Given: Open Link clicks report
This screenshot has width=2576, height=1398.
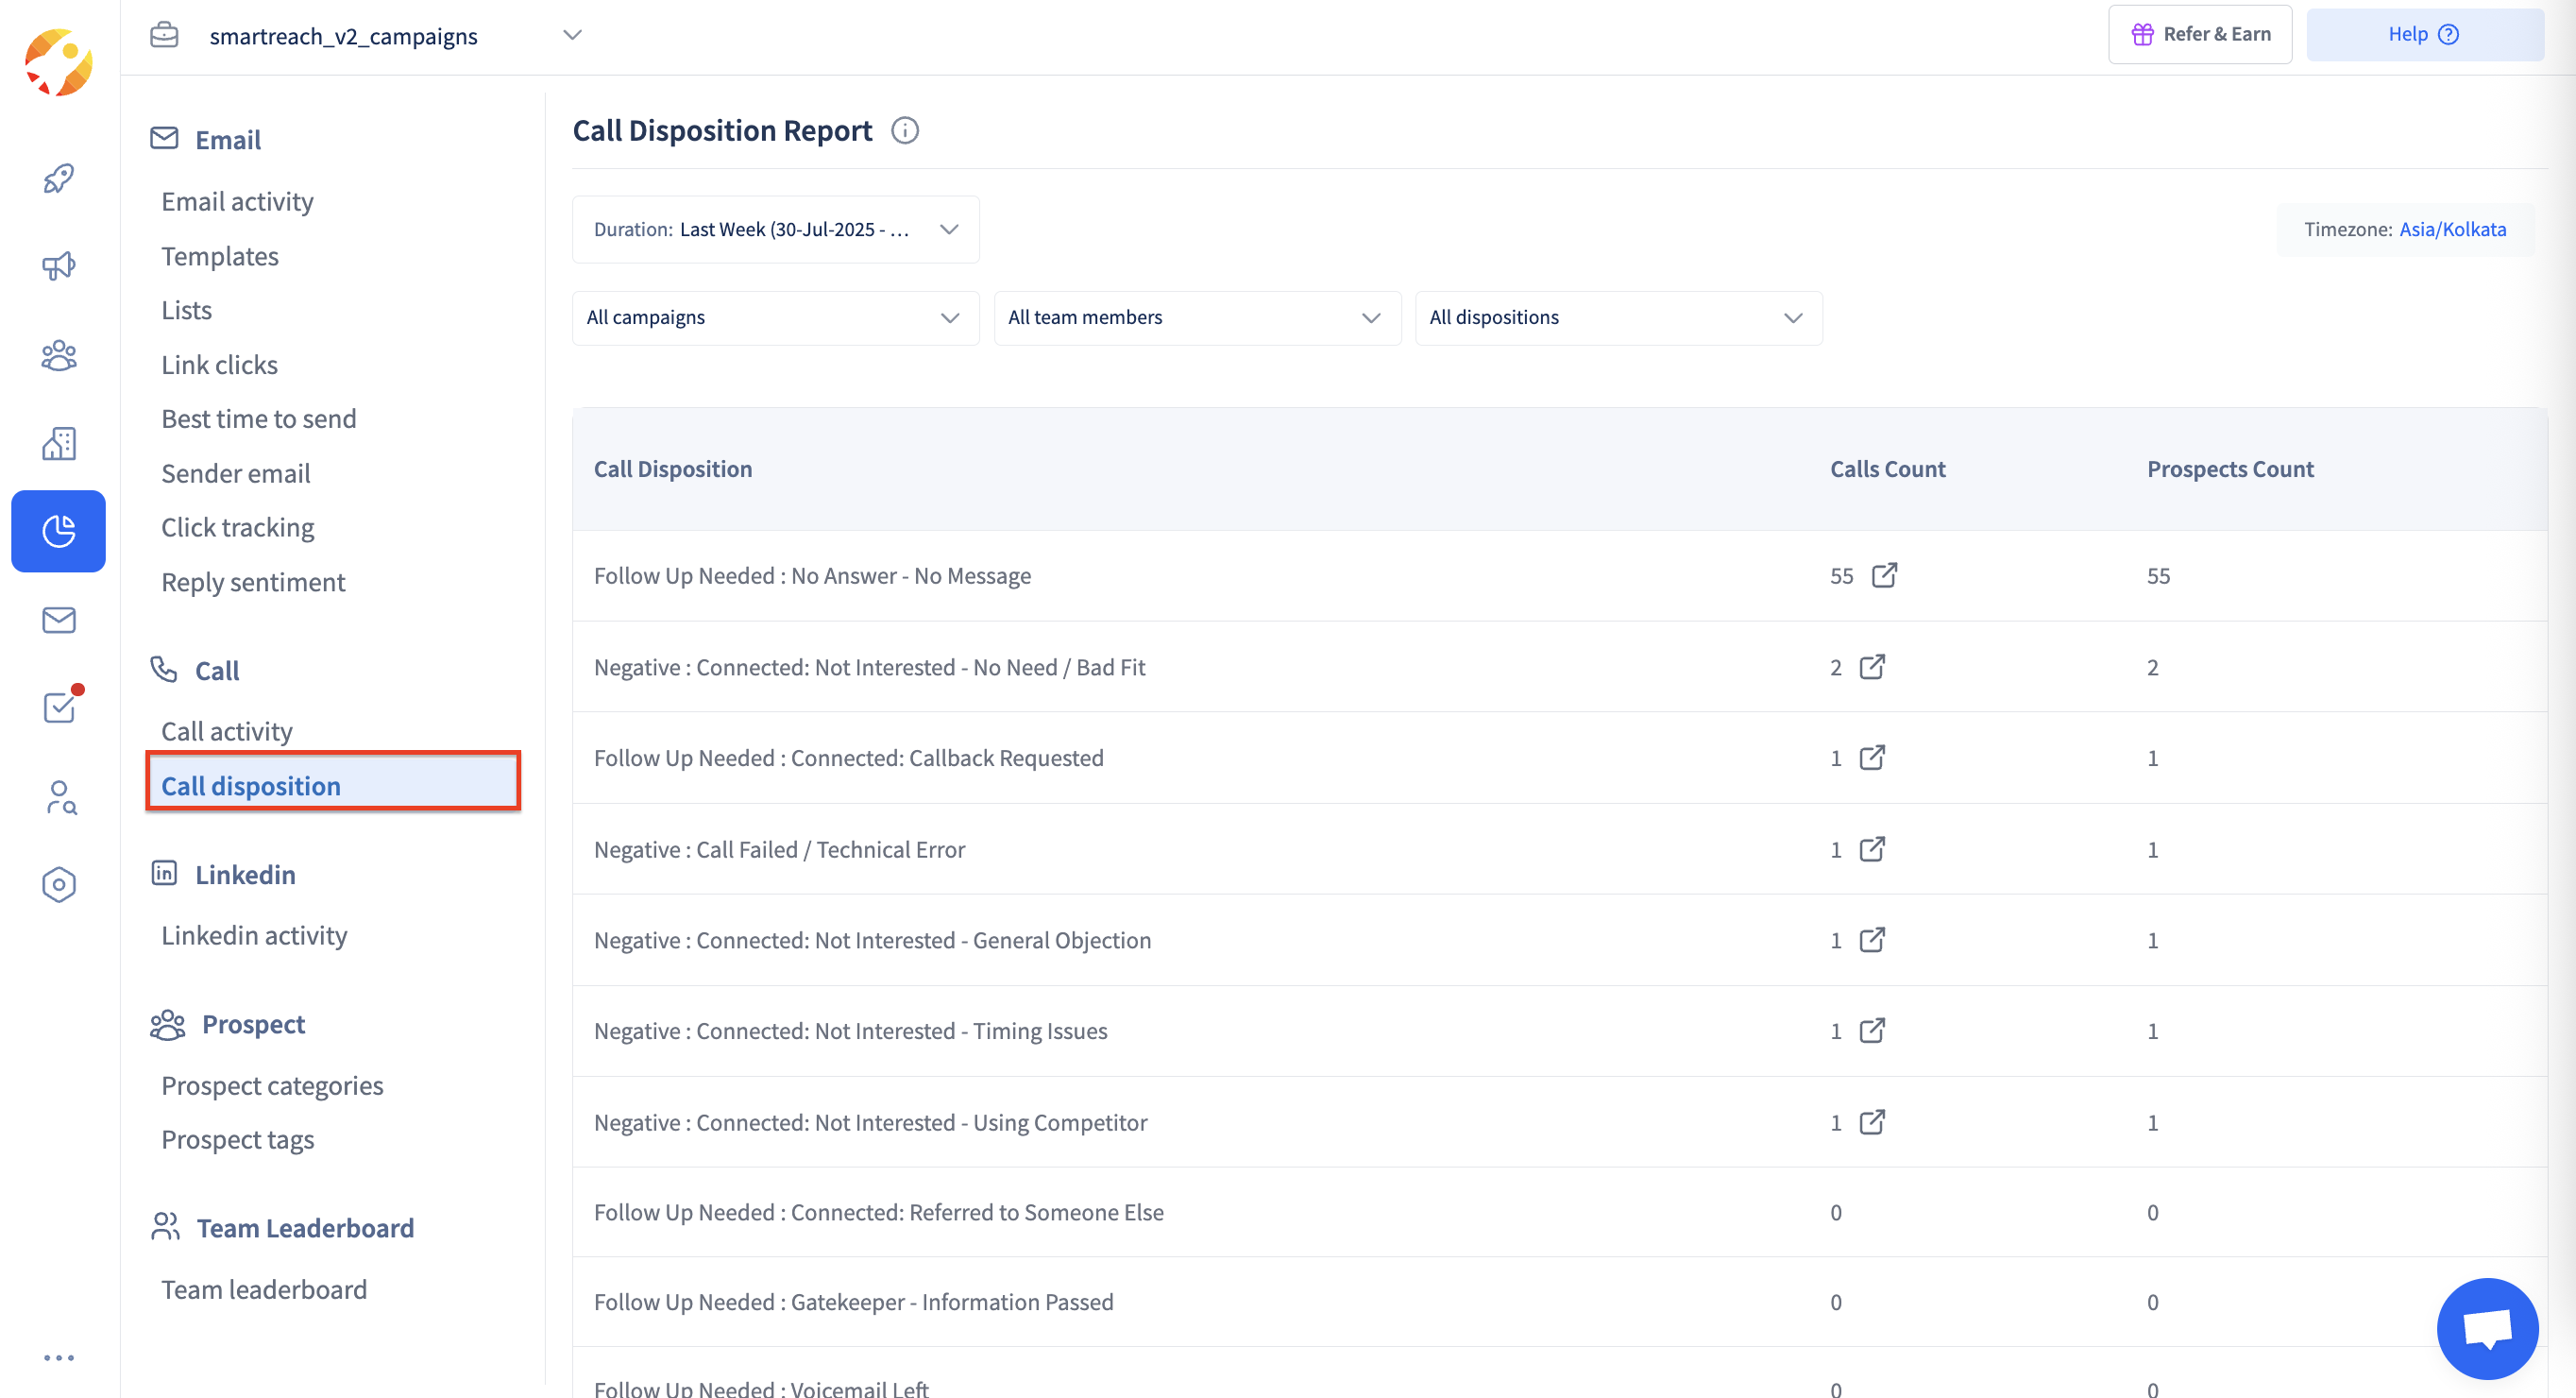Looking at the screenshot, I should 219,364.
